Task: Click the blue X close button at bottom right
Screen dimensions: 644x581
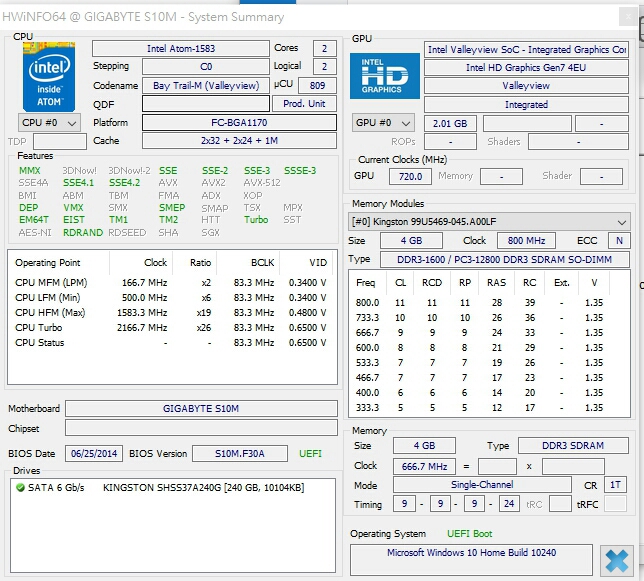Action: pos(617,561)
